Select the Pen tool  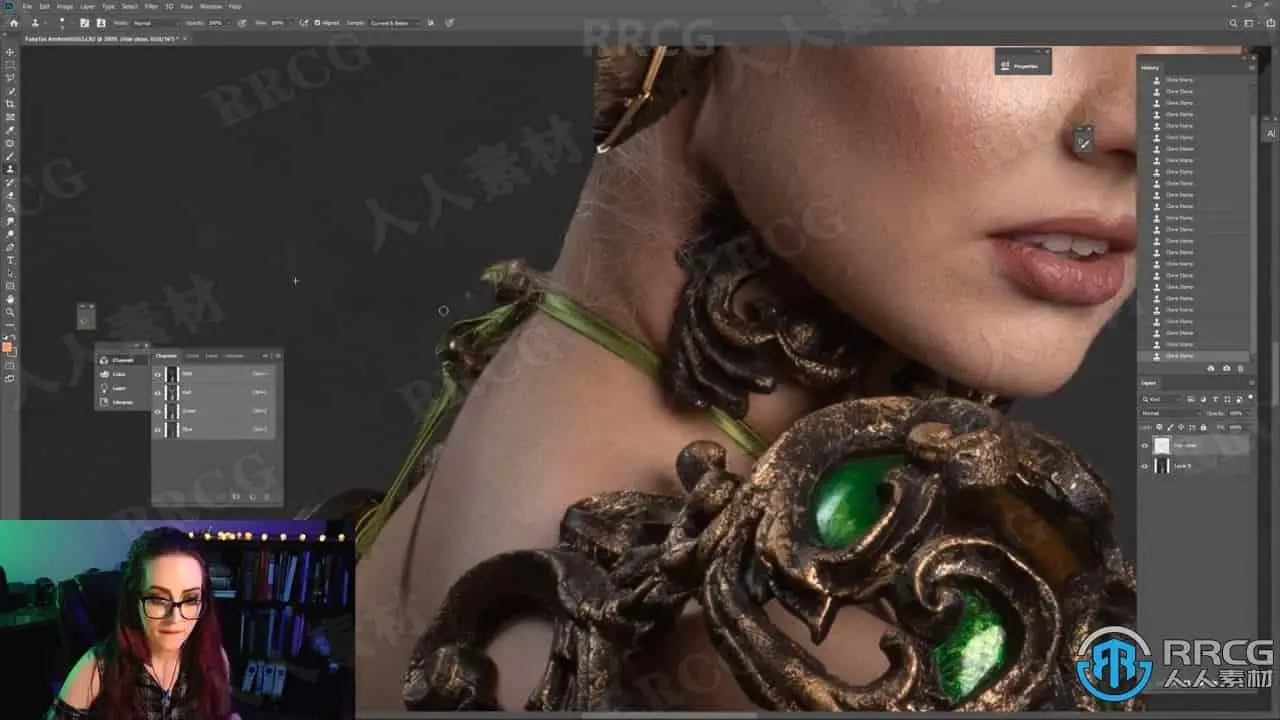click(11, 247)
